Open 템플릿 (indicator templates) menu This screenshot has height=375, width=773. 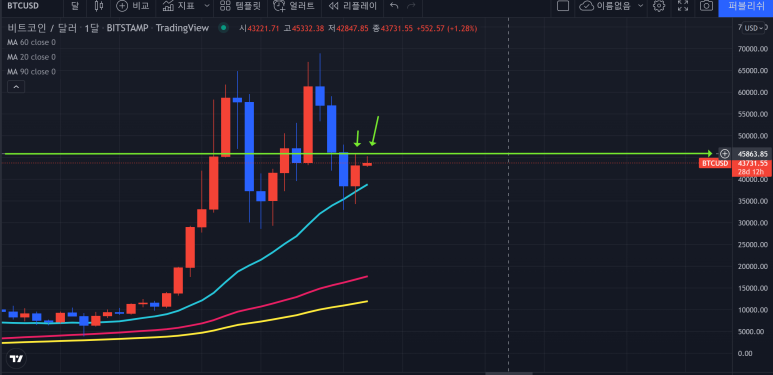240,6
